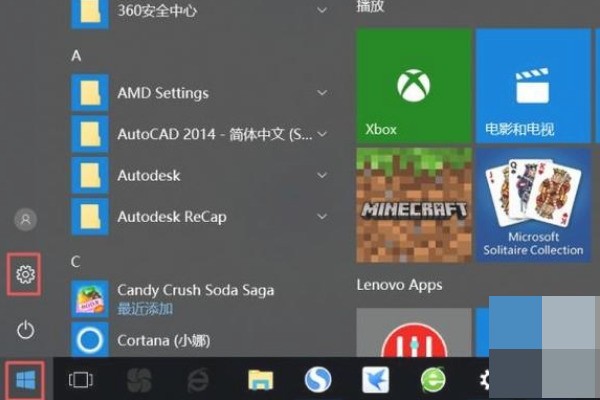Click the Lenovo Apps group title
This screenshot has width=600, height=400.
[399, 286]
